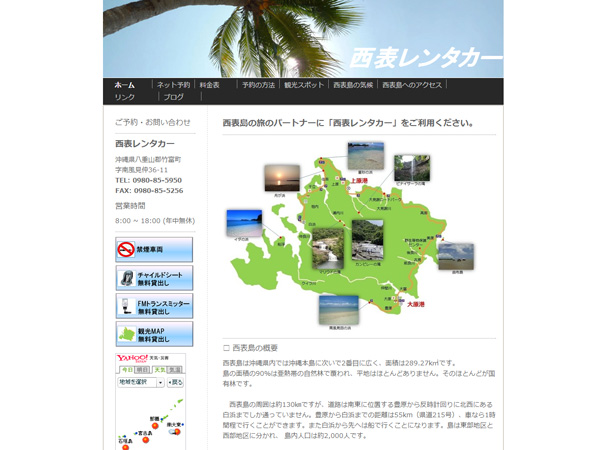The height and width of the screenshot is (450, 600).
Task: Click the 戻る back button in weather widget
Action: point(176,382)
